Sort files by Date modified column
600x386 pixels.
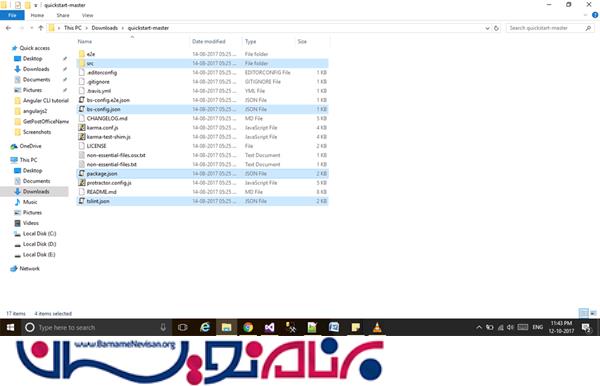(209, 41)
